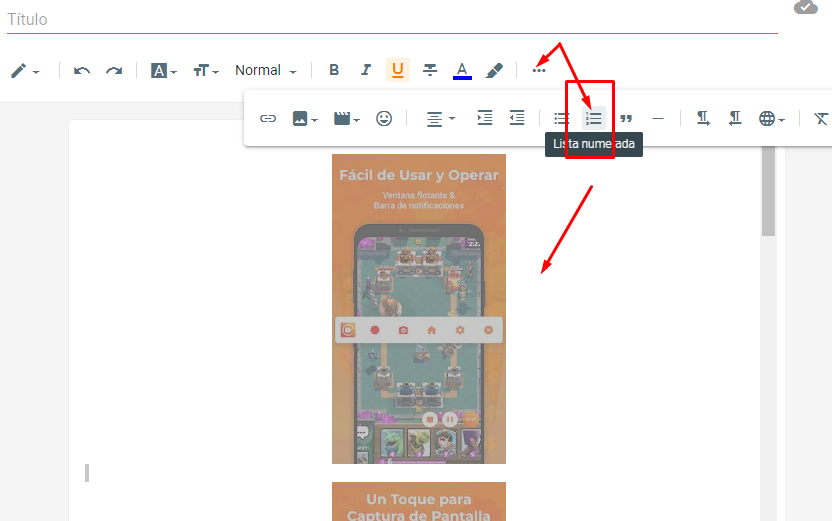Toggle italic formatting

click(x=366, y=70)
